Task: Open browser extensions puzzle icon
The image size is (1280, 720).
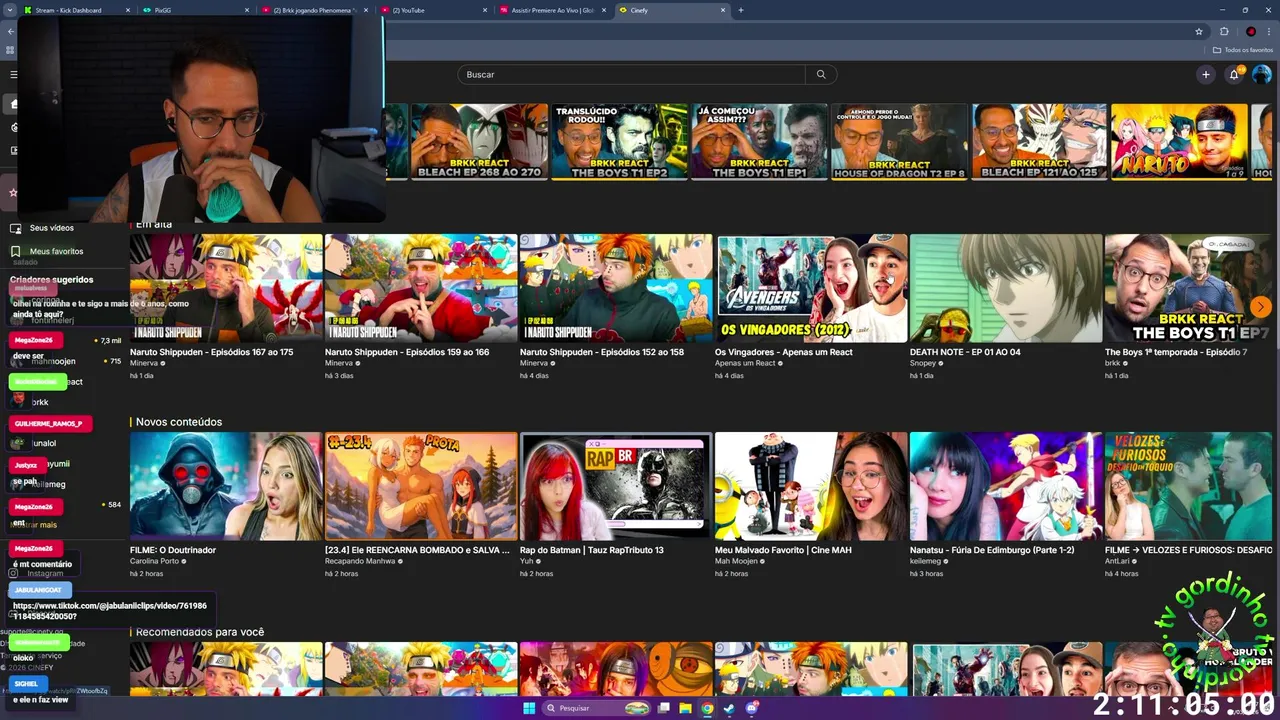Action: pos(1224,31)
